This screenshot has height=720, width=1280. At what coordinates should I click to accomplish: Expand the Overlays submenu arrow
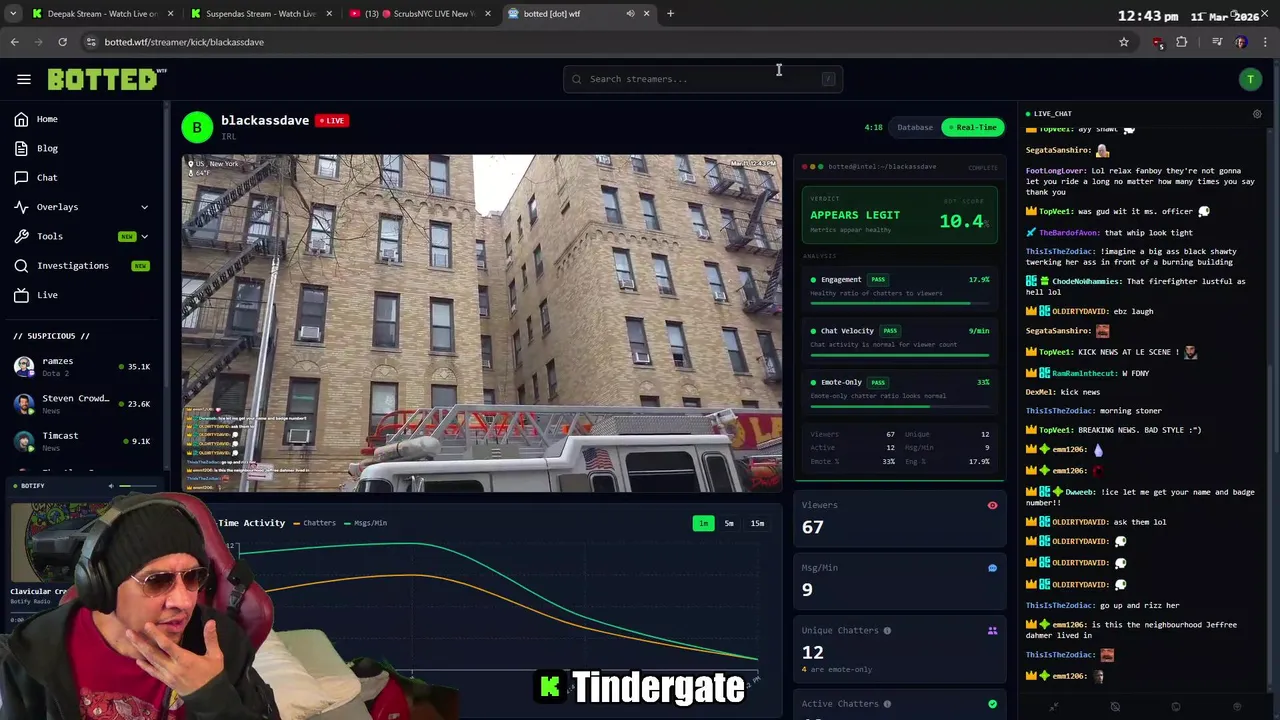pyautogui.click(x=144, y=207)
